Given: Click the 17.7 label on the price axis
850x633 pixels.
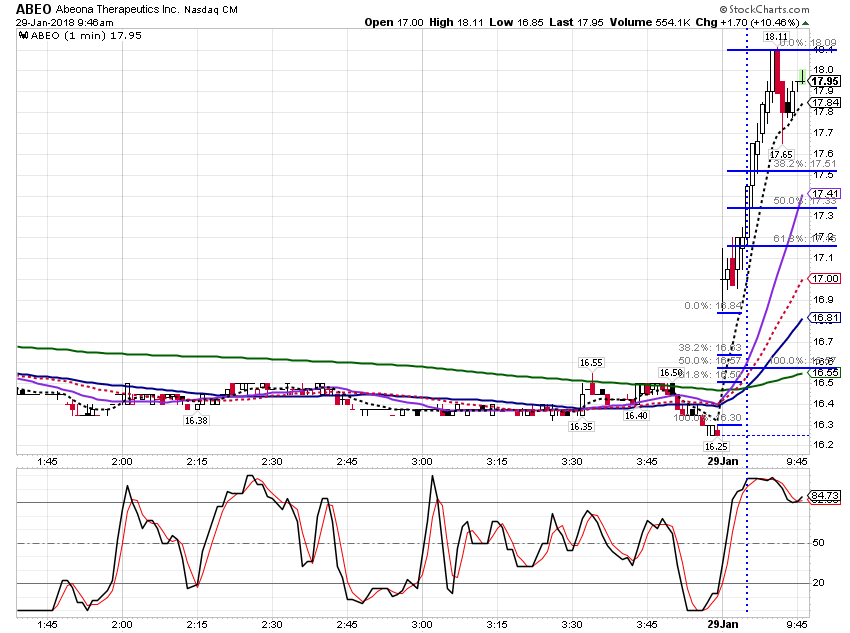Looking at the screenshot, I should pyautogui.click(x=823, y=133).
